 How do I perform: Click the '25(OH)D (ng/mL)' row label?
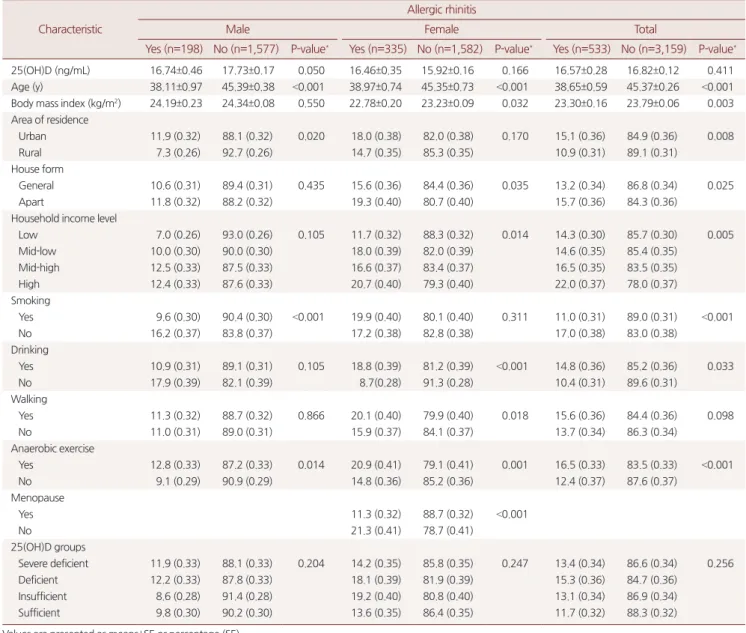click(50, 70)
